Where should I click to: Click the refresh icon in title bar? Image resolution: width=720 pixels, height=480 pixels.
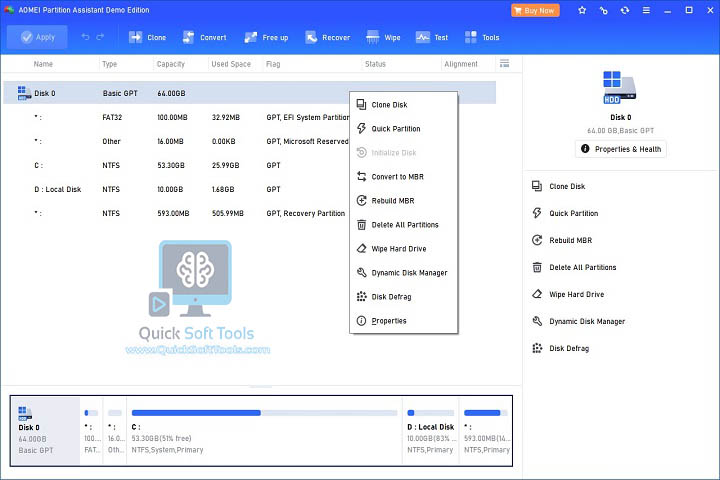tap(624, 10)
